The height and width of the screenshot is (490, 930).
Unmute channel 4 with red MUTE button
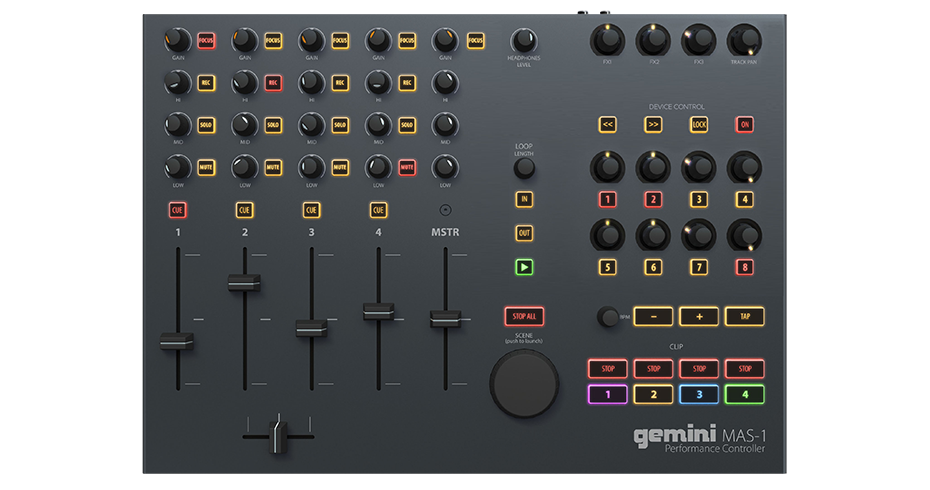click(x=407, y=167)
